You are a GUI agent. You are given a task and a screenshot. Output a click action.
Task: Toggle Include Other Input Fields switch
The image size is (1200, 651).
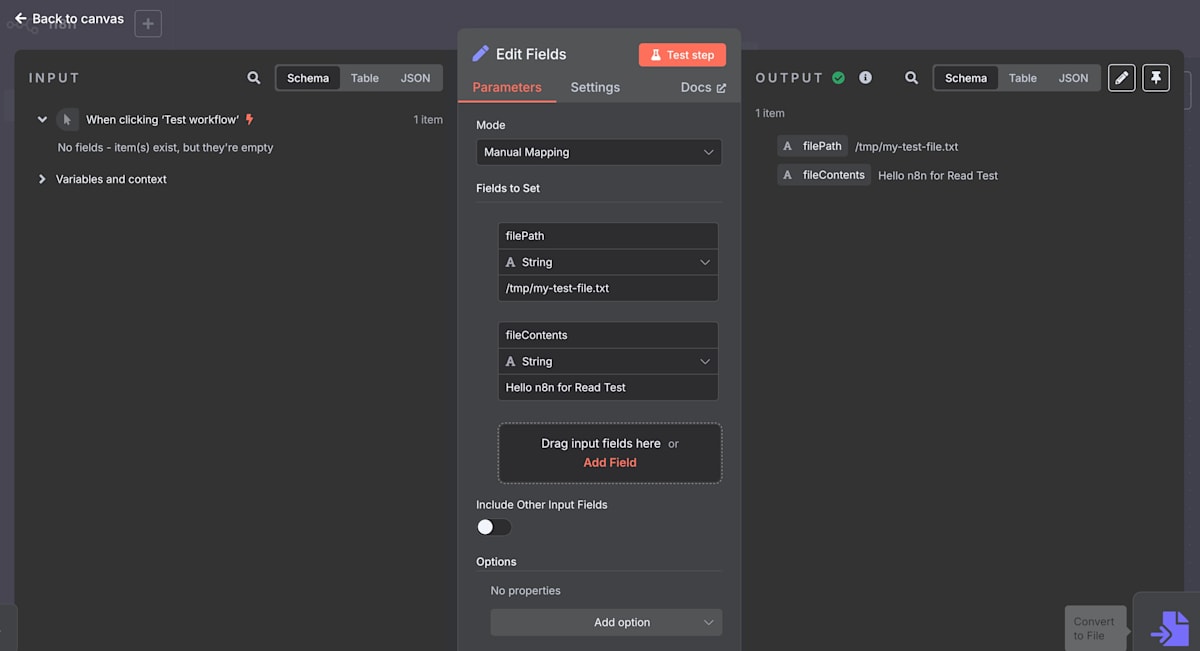tap(494, 527)
